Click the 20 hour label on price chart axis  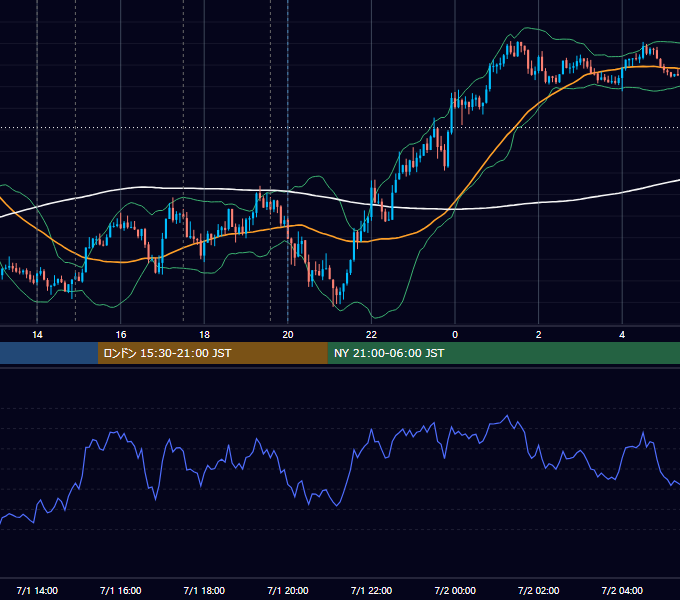pyautogui.click(x=288, y=335)
